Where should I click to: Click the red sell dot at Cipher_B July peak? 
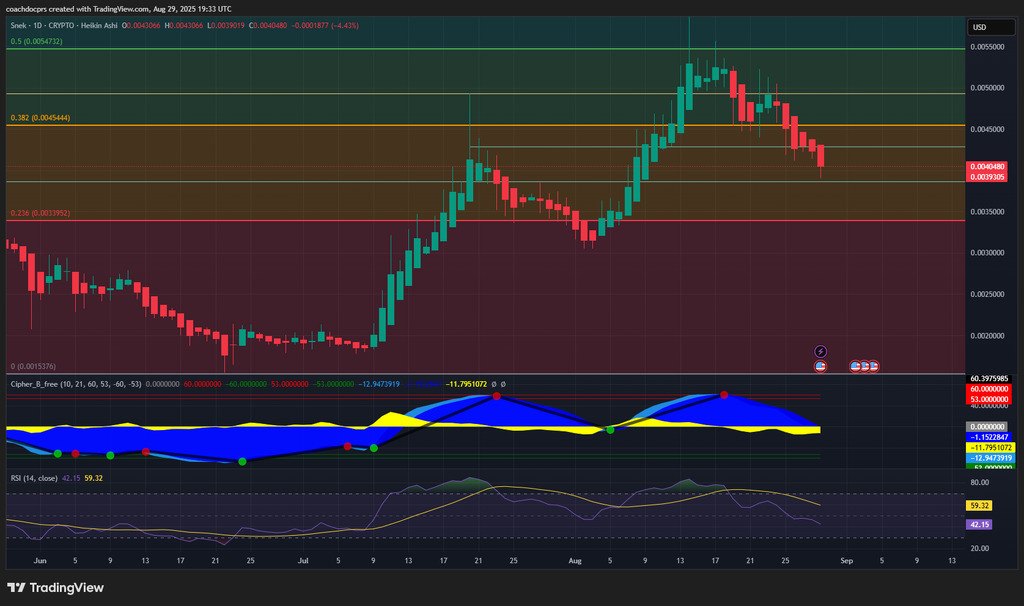(x=495, y=396)
